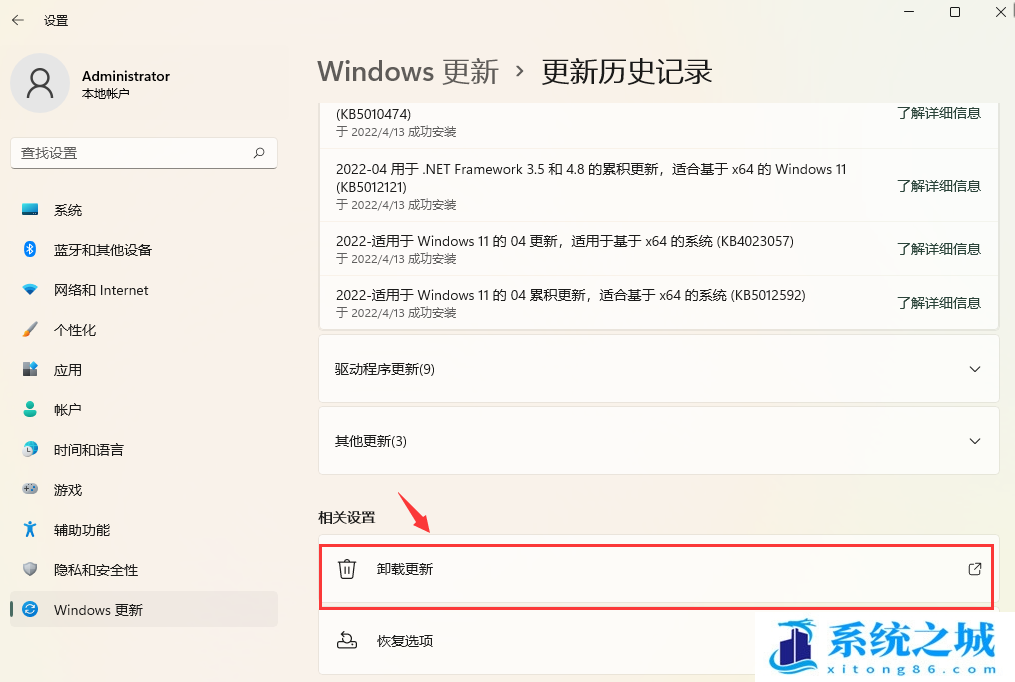Click the Privacy and security shield icon

pos(30,570)
